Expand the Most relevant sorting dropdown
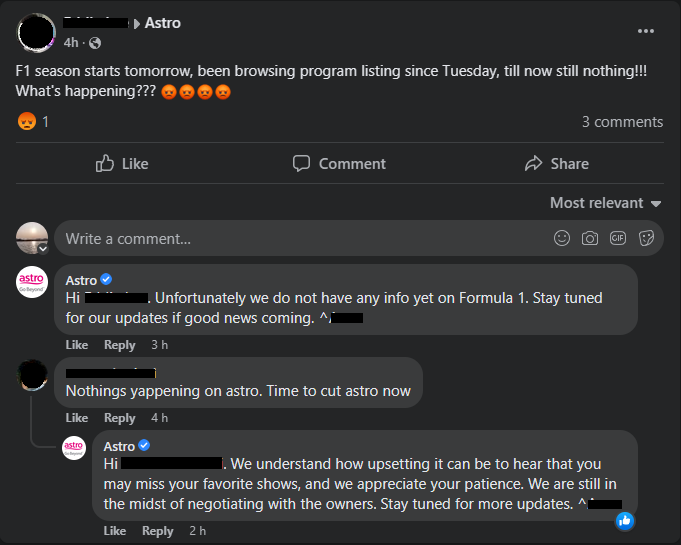Viewport: 681px width, 545px height. [x=605, y=203]
